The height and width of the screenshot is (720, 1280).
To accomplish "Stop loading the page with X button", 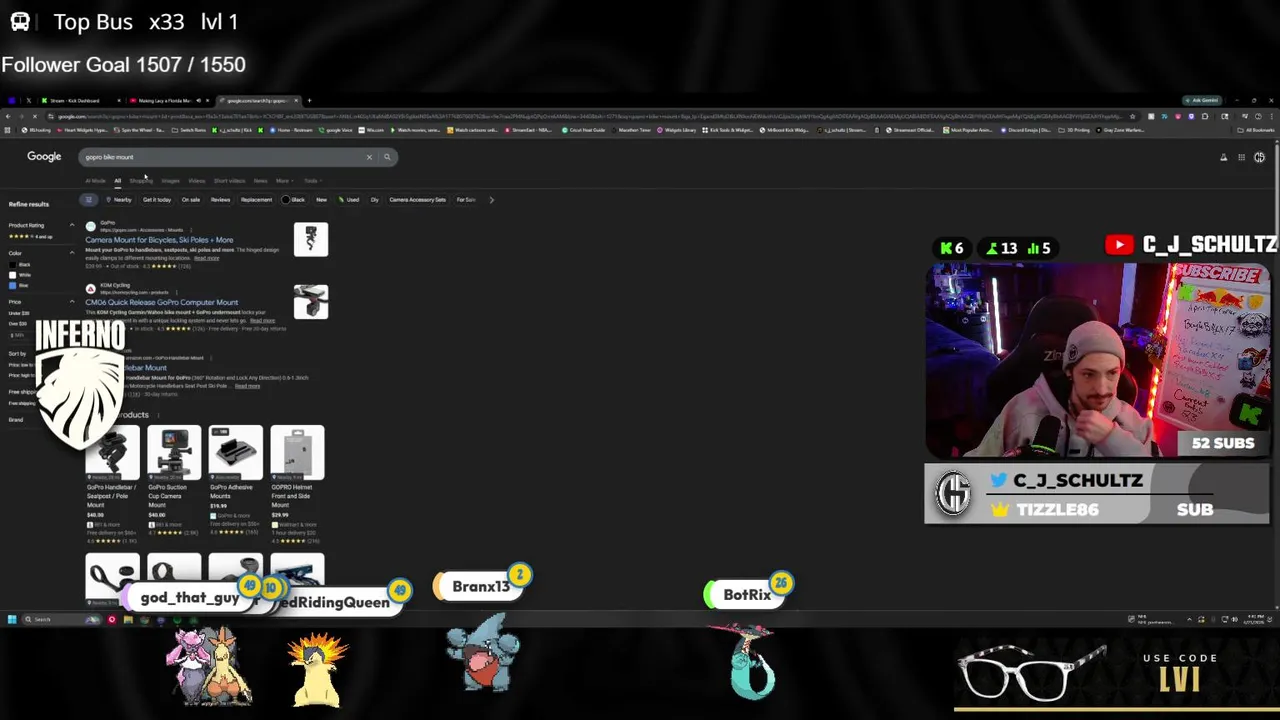I will [x=35, y=116].
